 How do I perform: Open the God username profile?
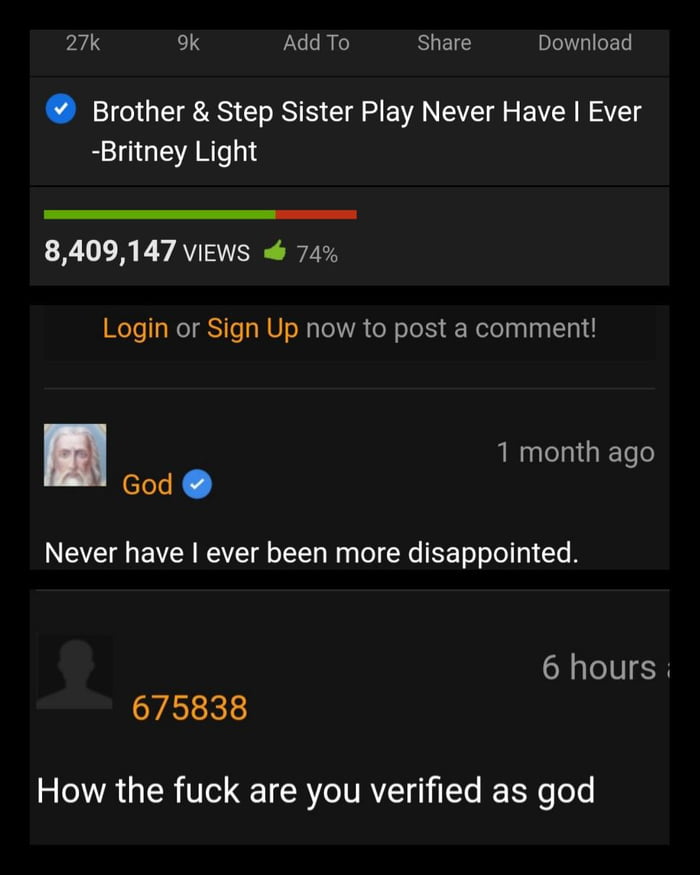(147, 484)
